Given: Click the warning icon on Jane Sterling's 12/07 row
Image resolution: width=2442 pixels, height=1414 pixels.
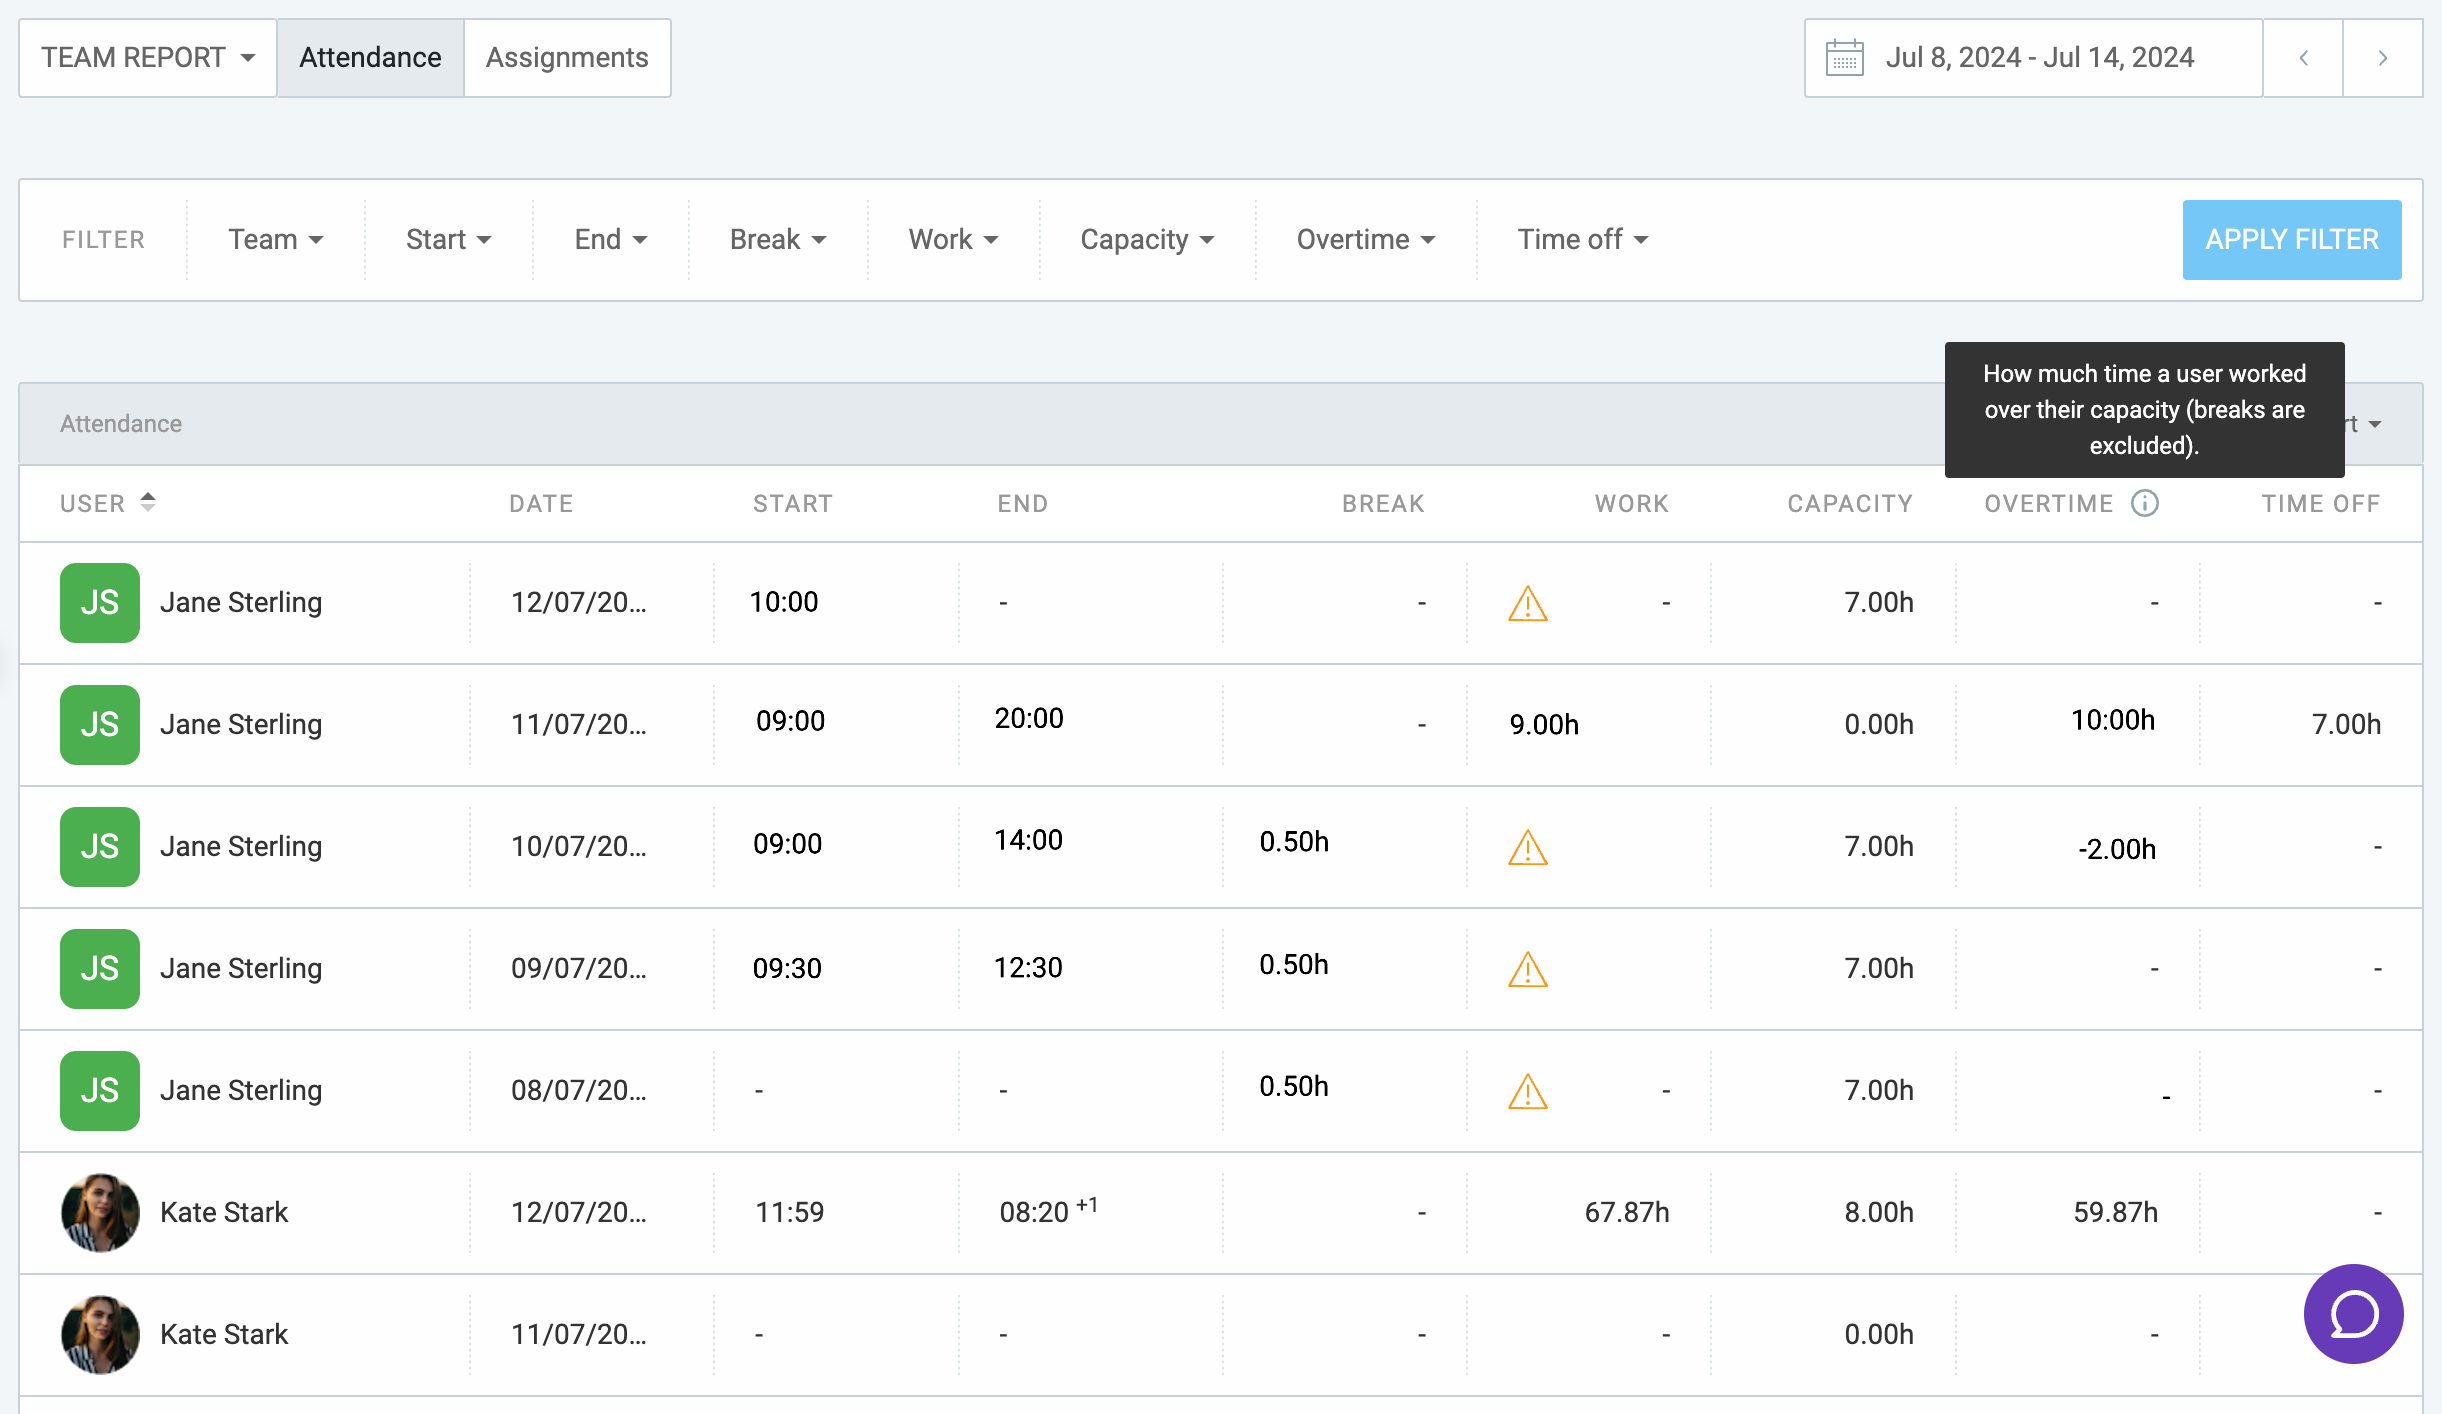Looking at the screenshot, I should (x=1526, y=604).
